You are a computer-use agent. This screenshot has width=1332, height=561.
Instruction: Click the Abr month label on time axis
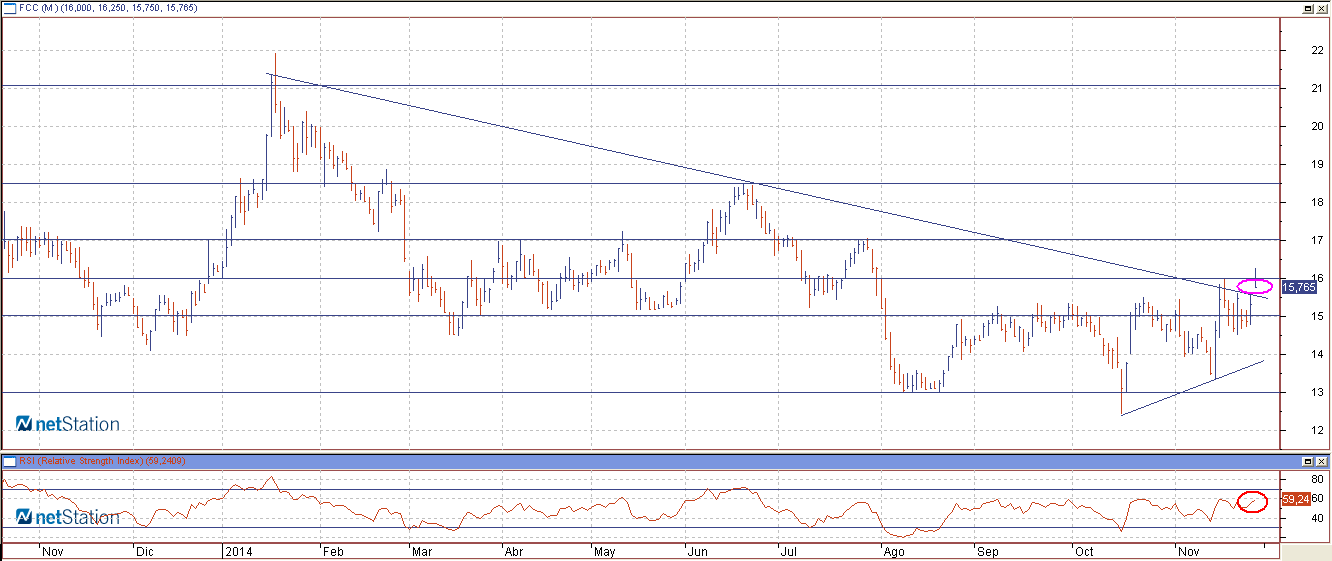pos(513,551)
